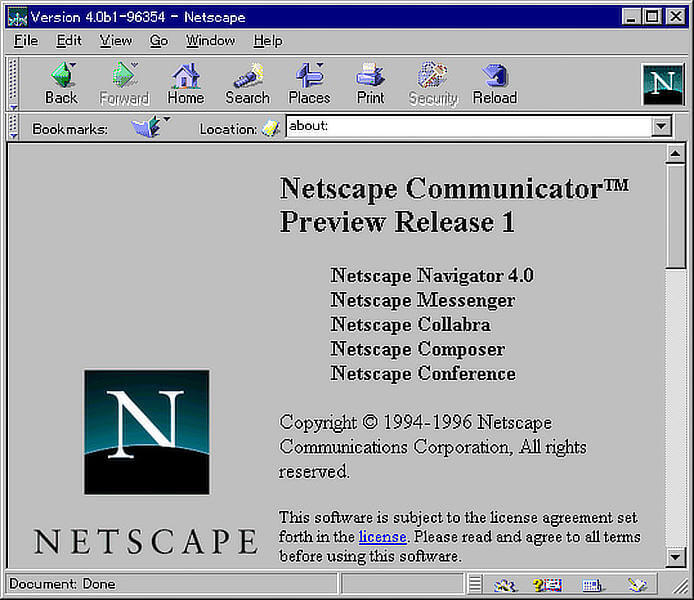
Task: Open Navigator from the status bar component icon
Action: tap(505, 585)
